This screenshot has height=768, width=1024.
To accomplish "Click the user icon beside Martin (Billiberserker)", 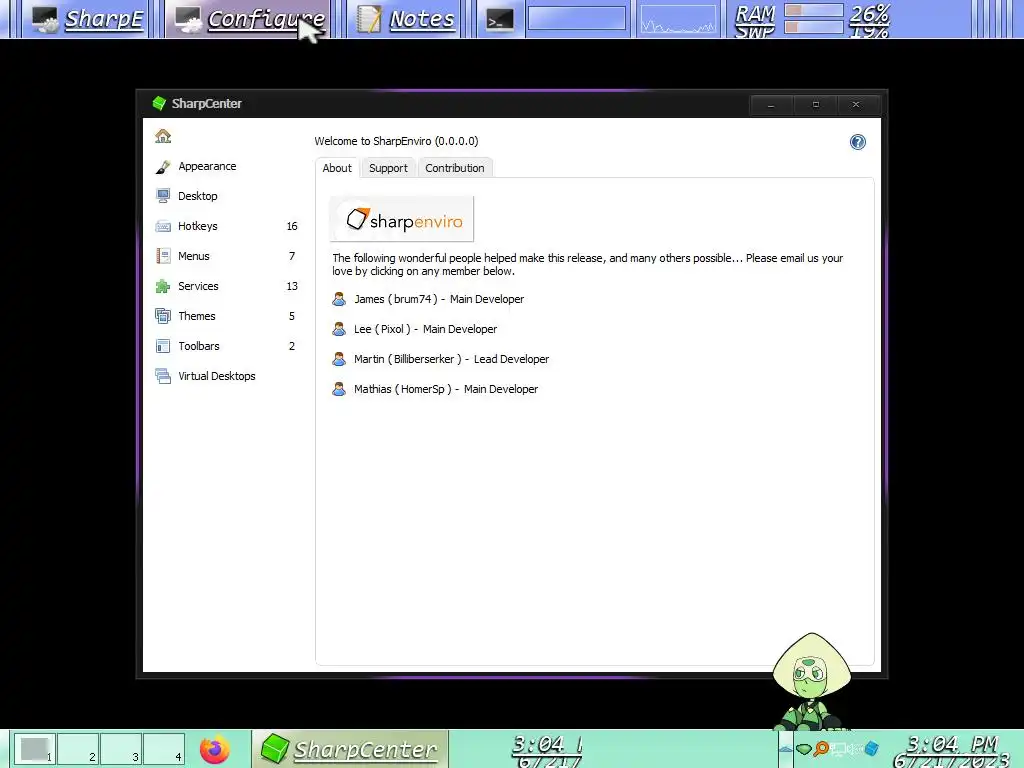I will [x=339, y=359].
